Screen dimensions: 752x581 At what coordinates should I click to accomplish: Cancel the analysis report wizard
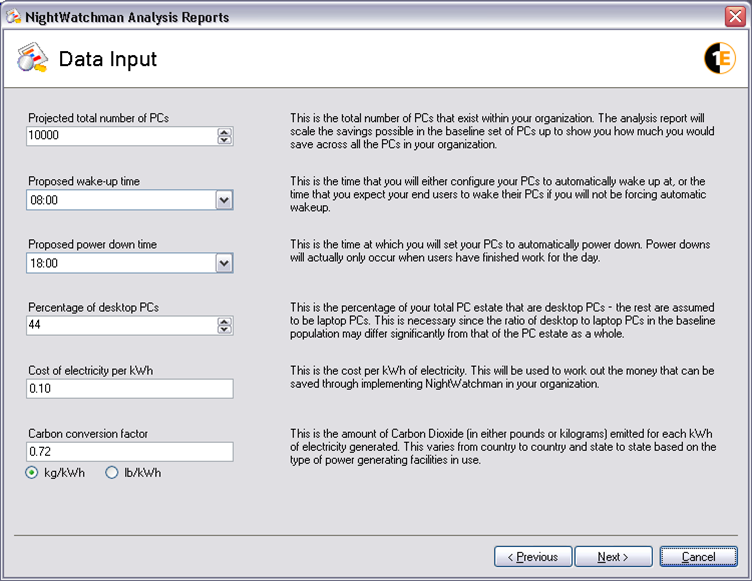coord(698,556)
